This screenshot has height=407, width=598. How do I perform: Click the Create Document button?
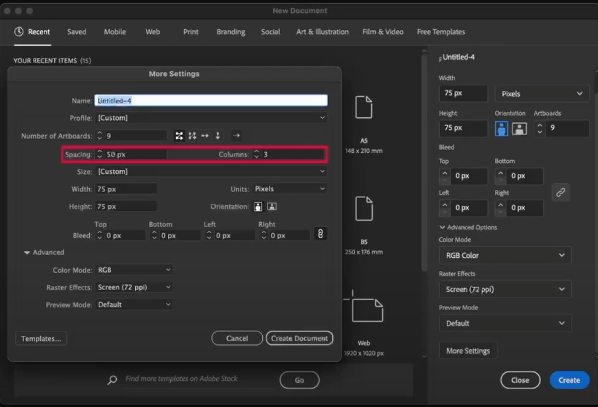coord(299,338)
